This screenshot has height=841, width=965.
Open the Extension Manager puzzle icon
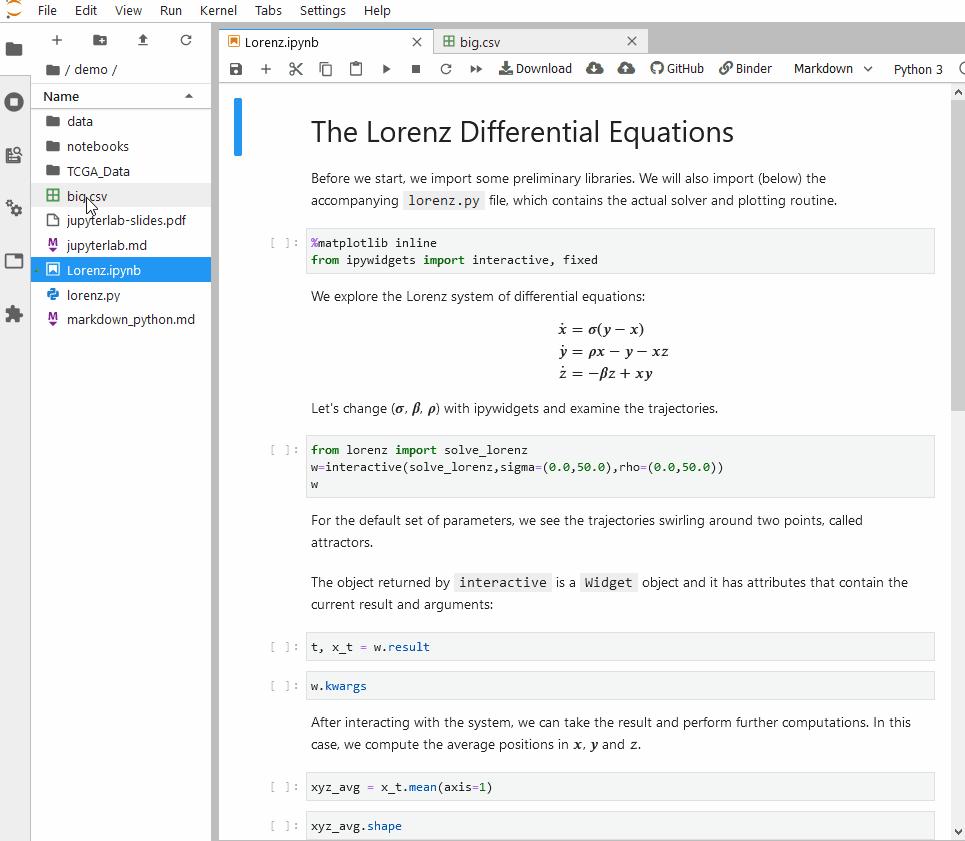14,314
